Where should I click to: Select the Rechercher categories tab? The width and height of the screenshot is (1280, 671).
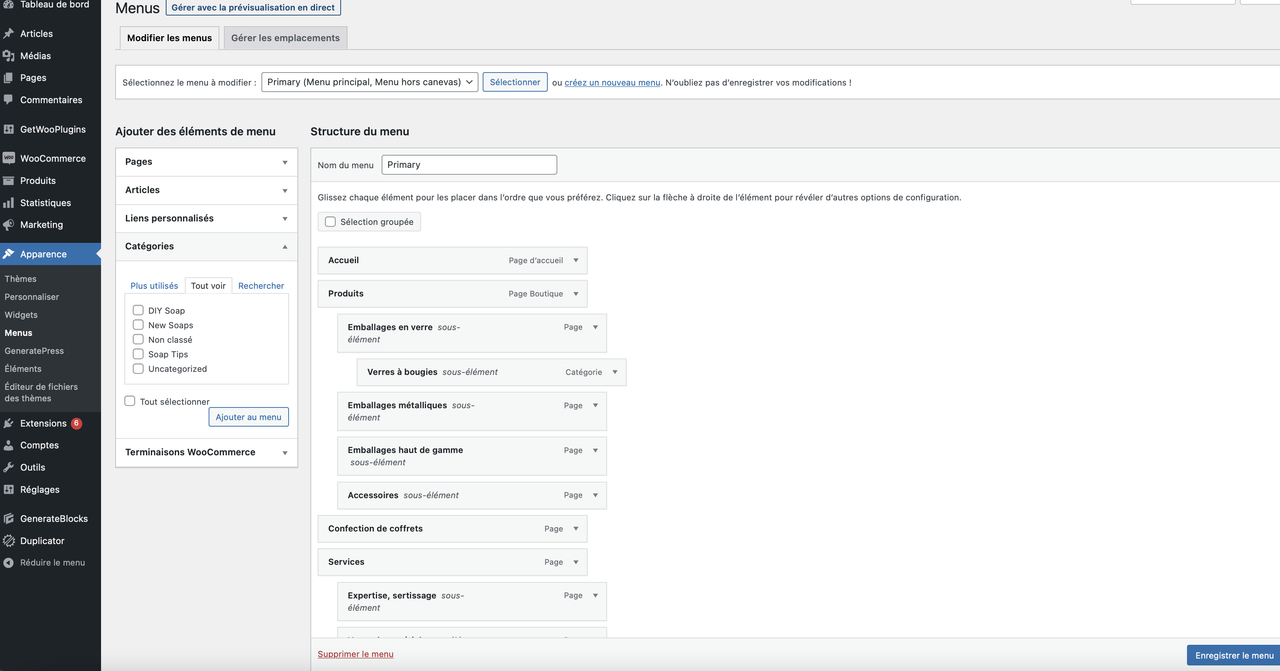261,286
